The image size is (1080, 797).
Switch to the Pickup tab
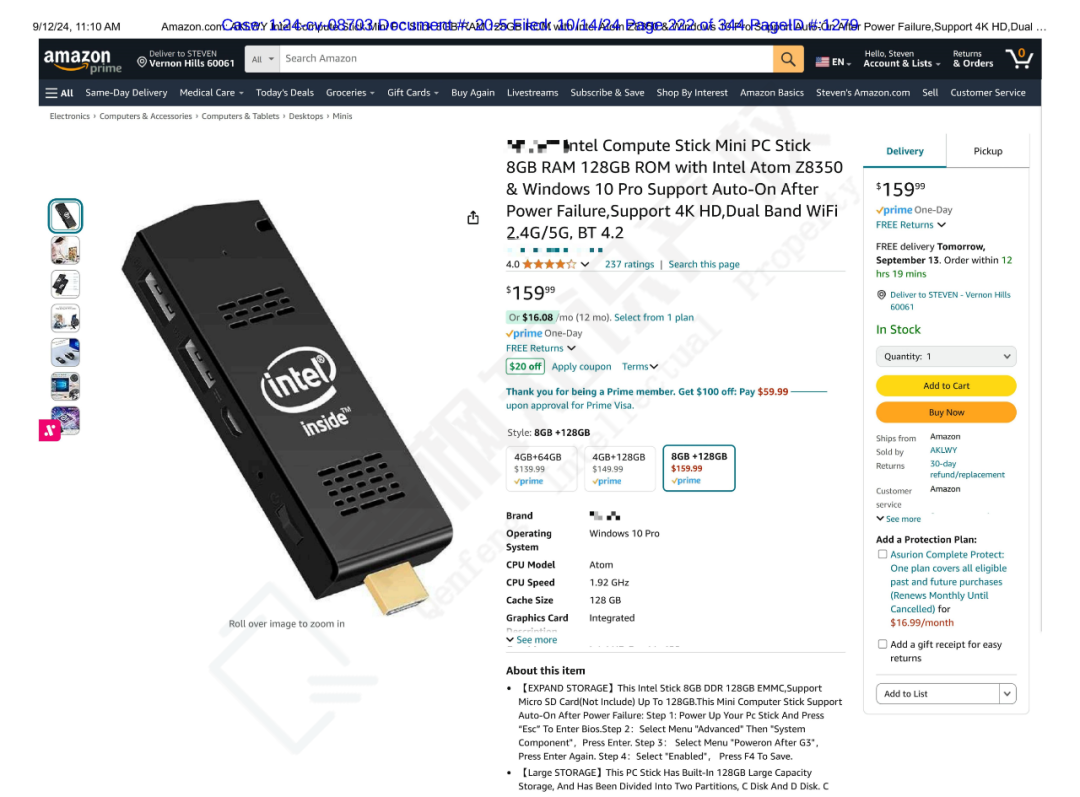pos(988,151)
